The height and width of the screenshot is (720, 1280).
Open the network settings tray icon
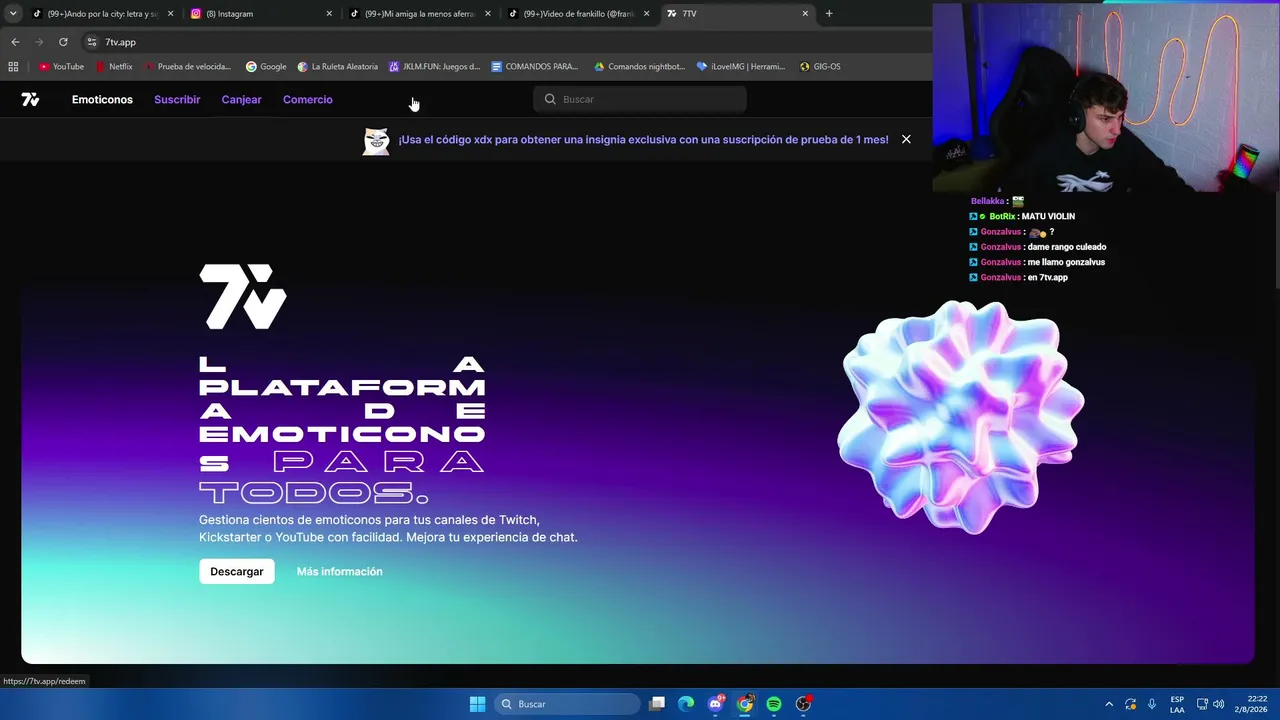click(1202, 704)
